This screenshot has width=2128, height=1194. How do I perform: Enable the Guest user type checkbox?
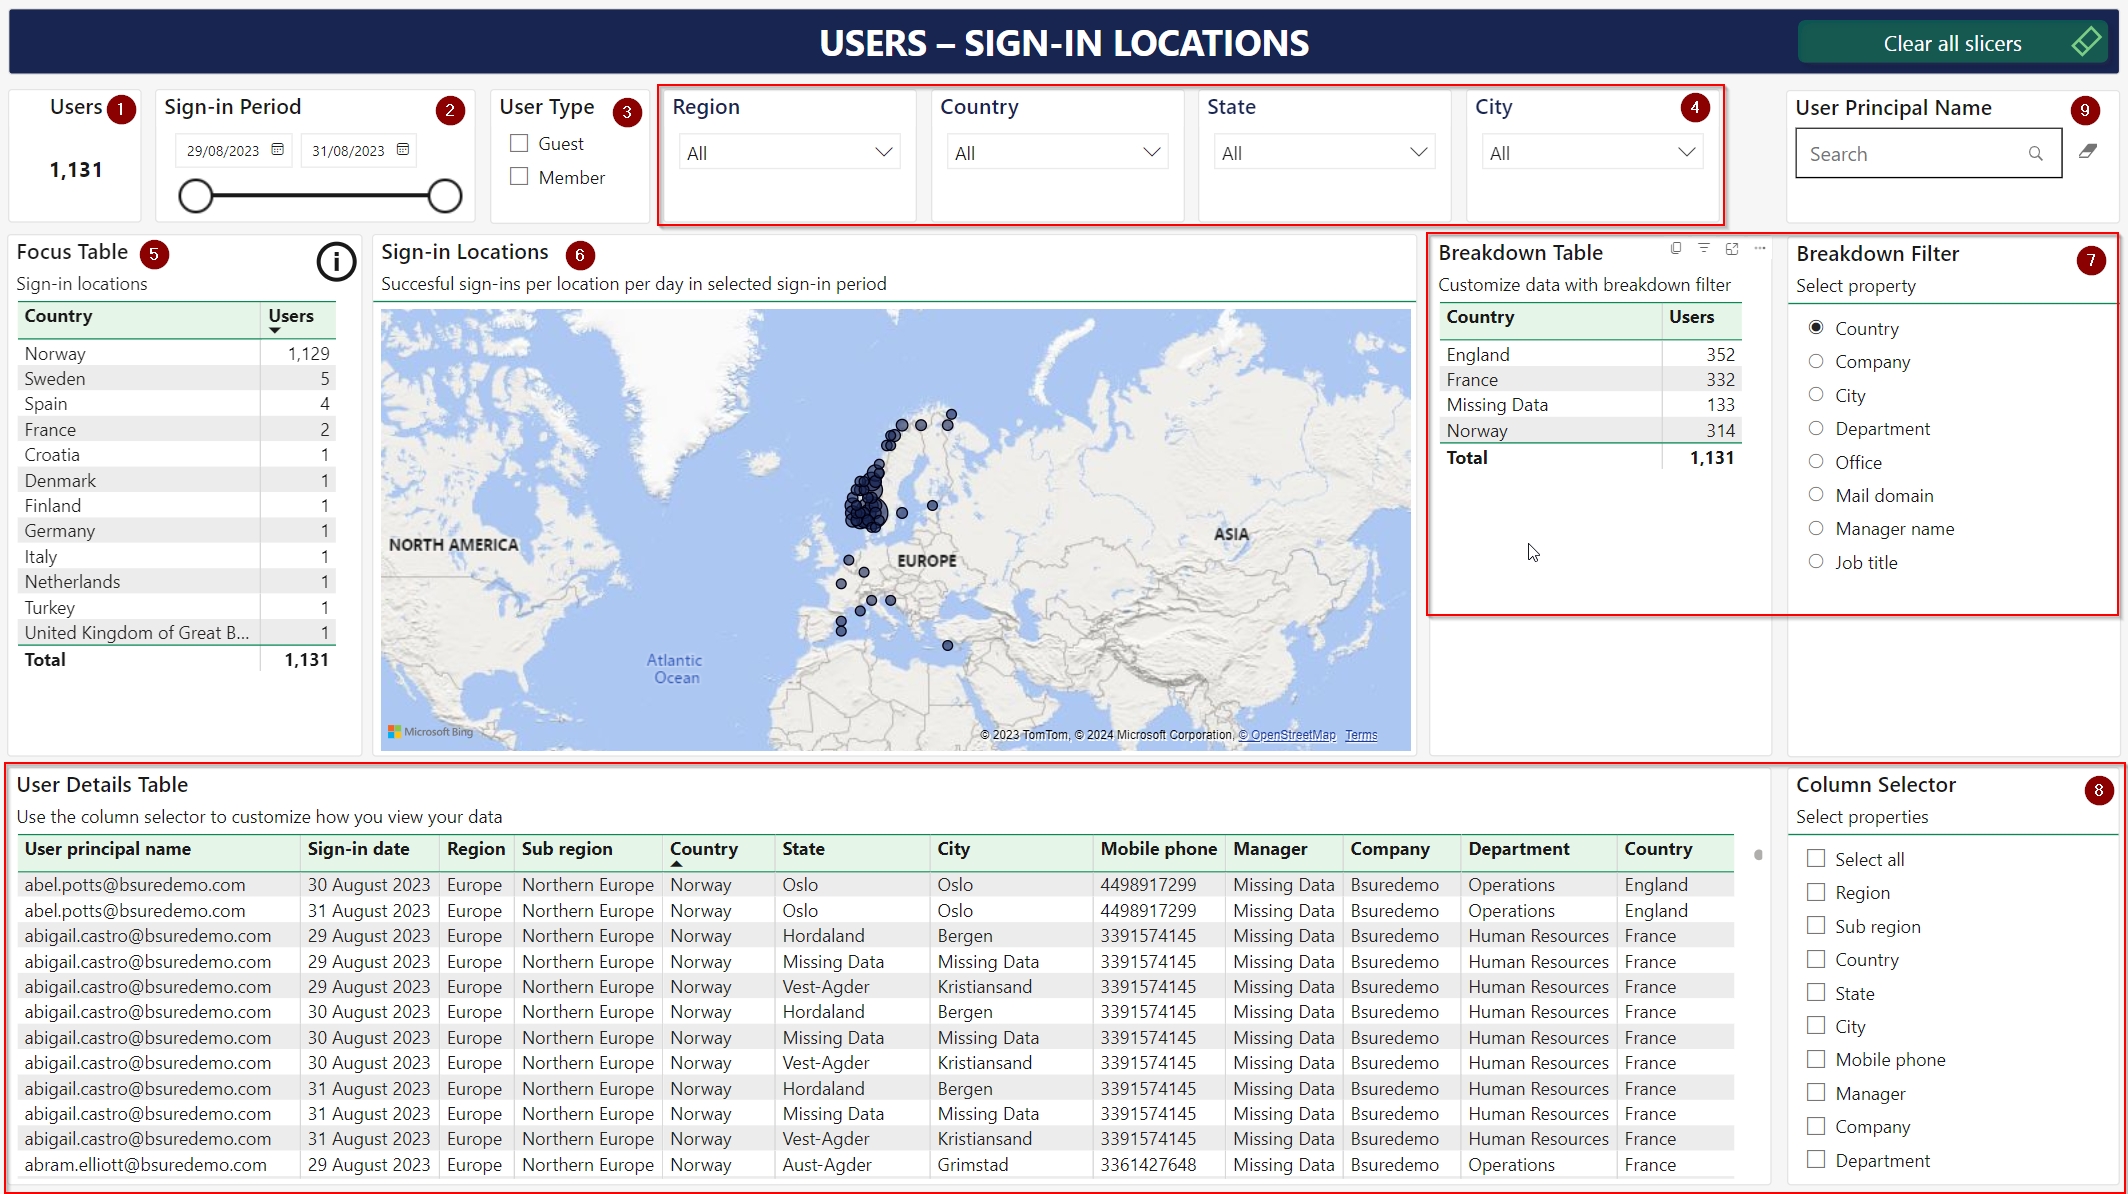tap(519, 143)
